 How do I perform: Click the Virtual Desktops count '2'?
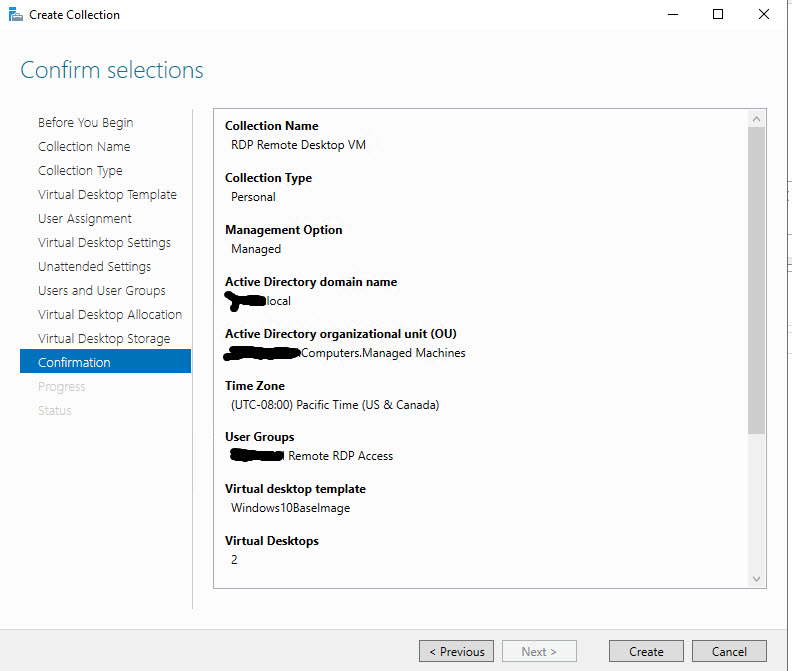click(x=234, y=560)
